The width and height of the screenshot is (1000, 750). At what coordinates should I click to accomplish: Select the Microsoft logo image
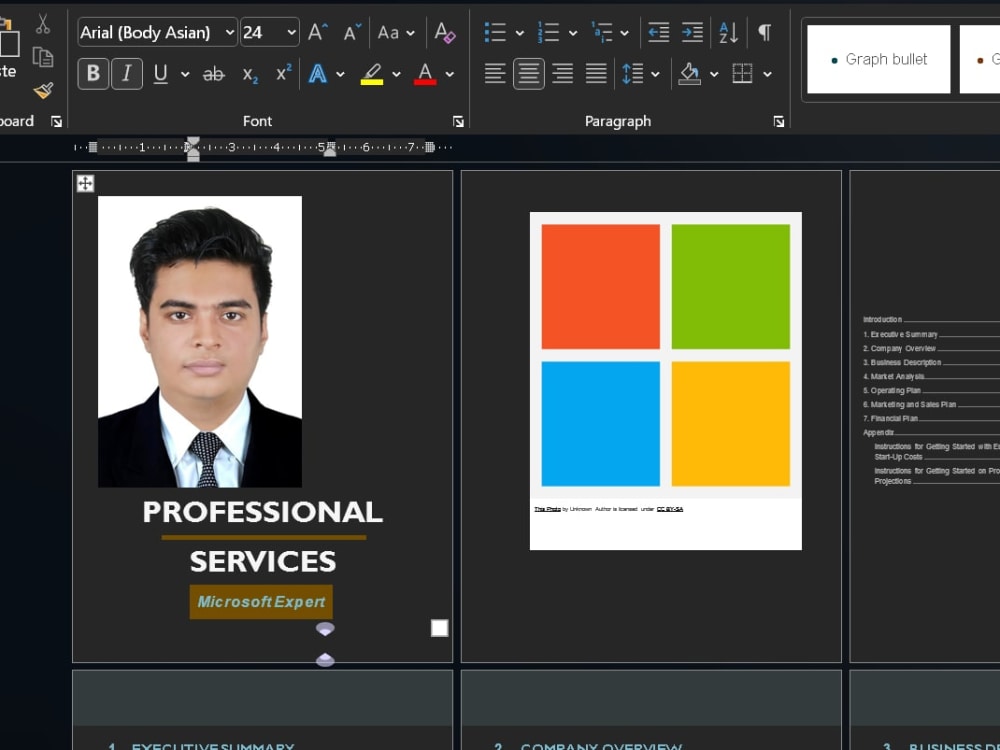[666, 355]
